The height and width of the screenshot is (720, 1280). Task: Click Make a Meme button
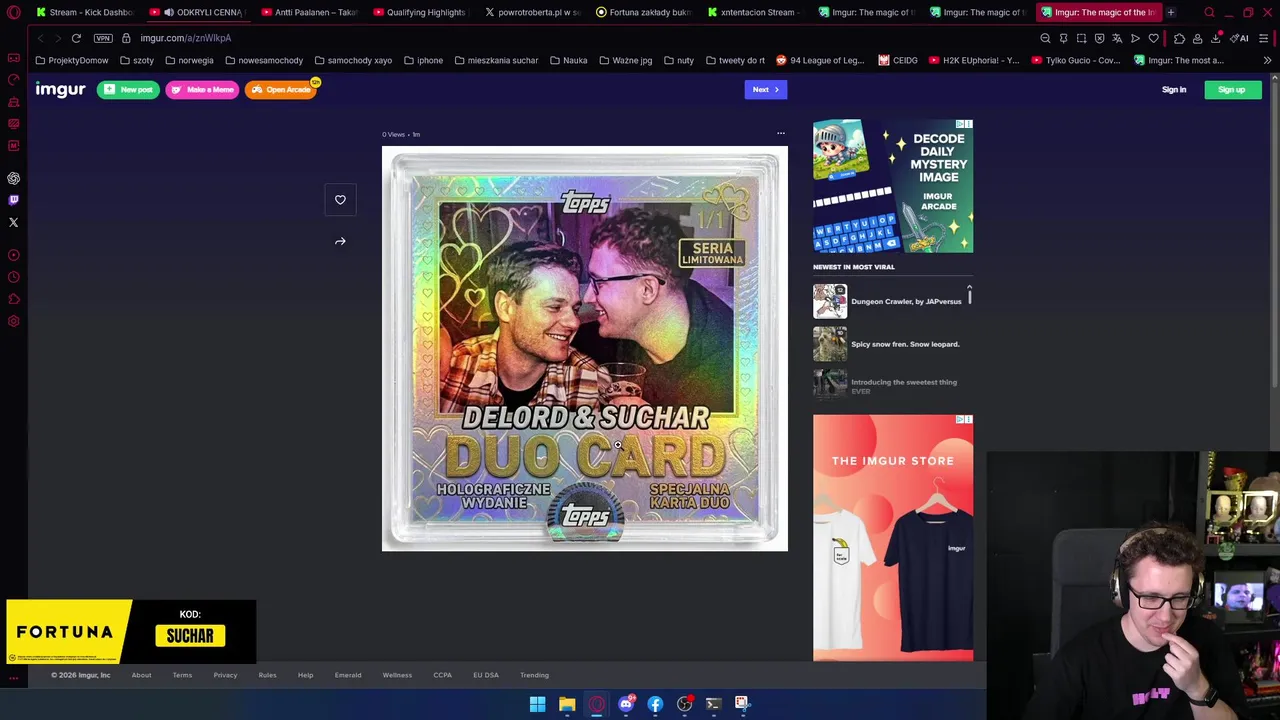[202, 90]
